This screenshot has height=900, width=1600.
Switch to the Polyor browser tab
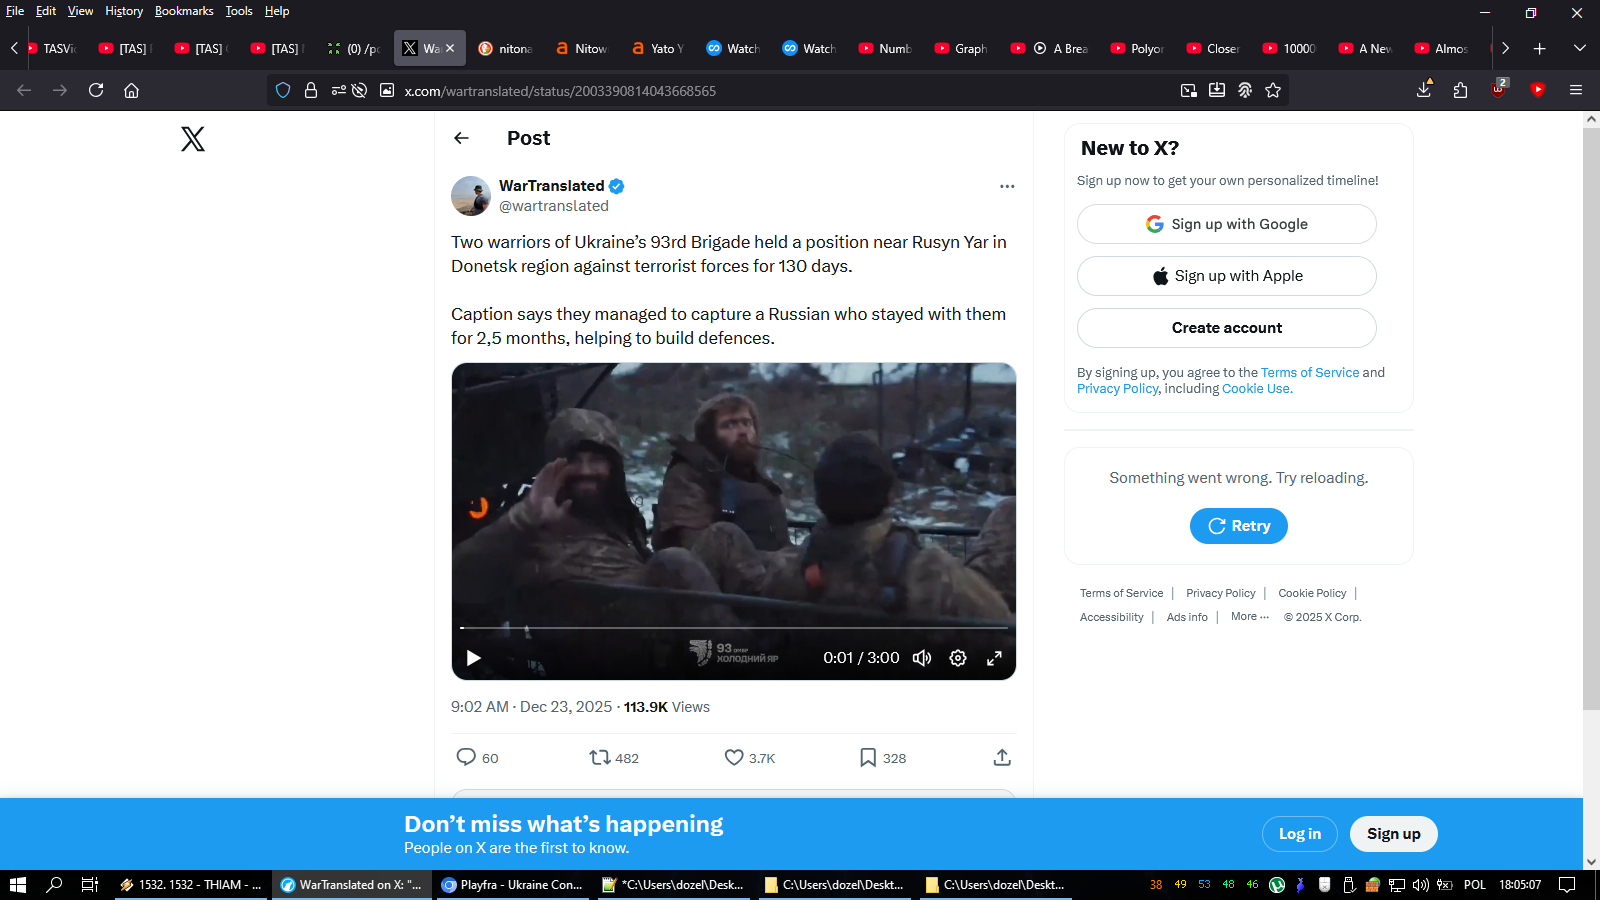click(1138, 48)
